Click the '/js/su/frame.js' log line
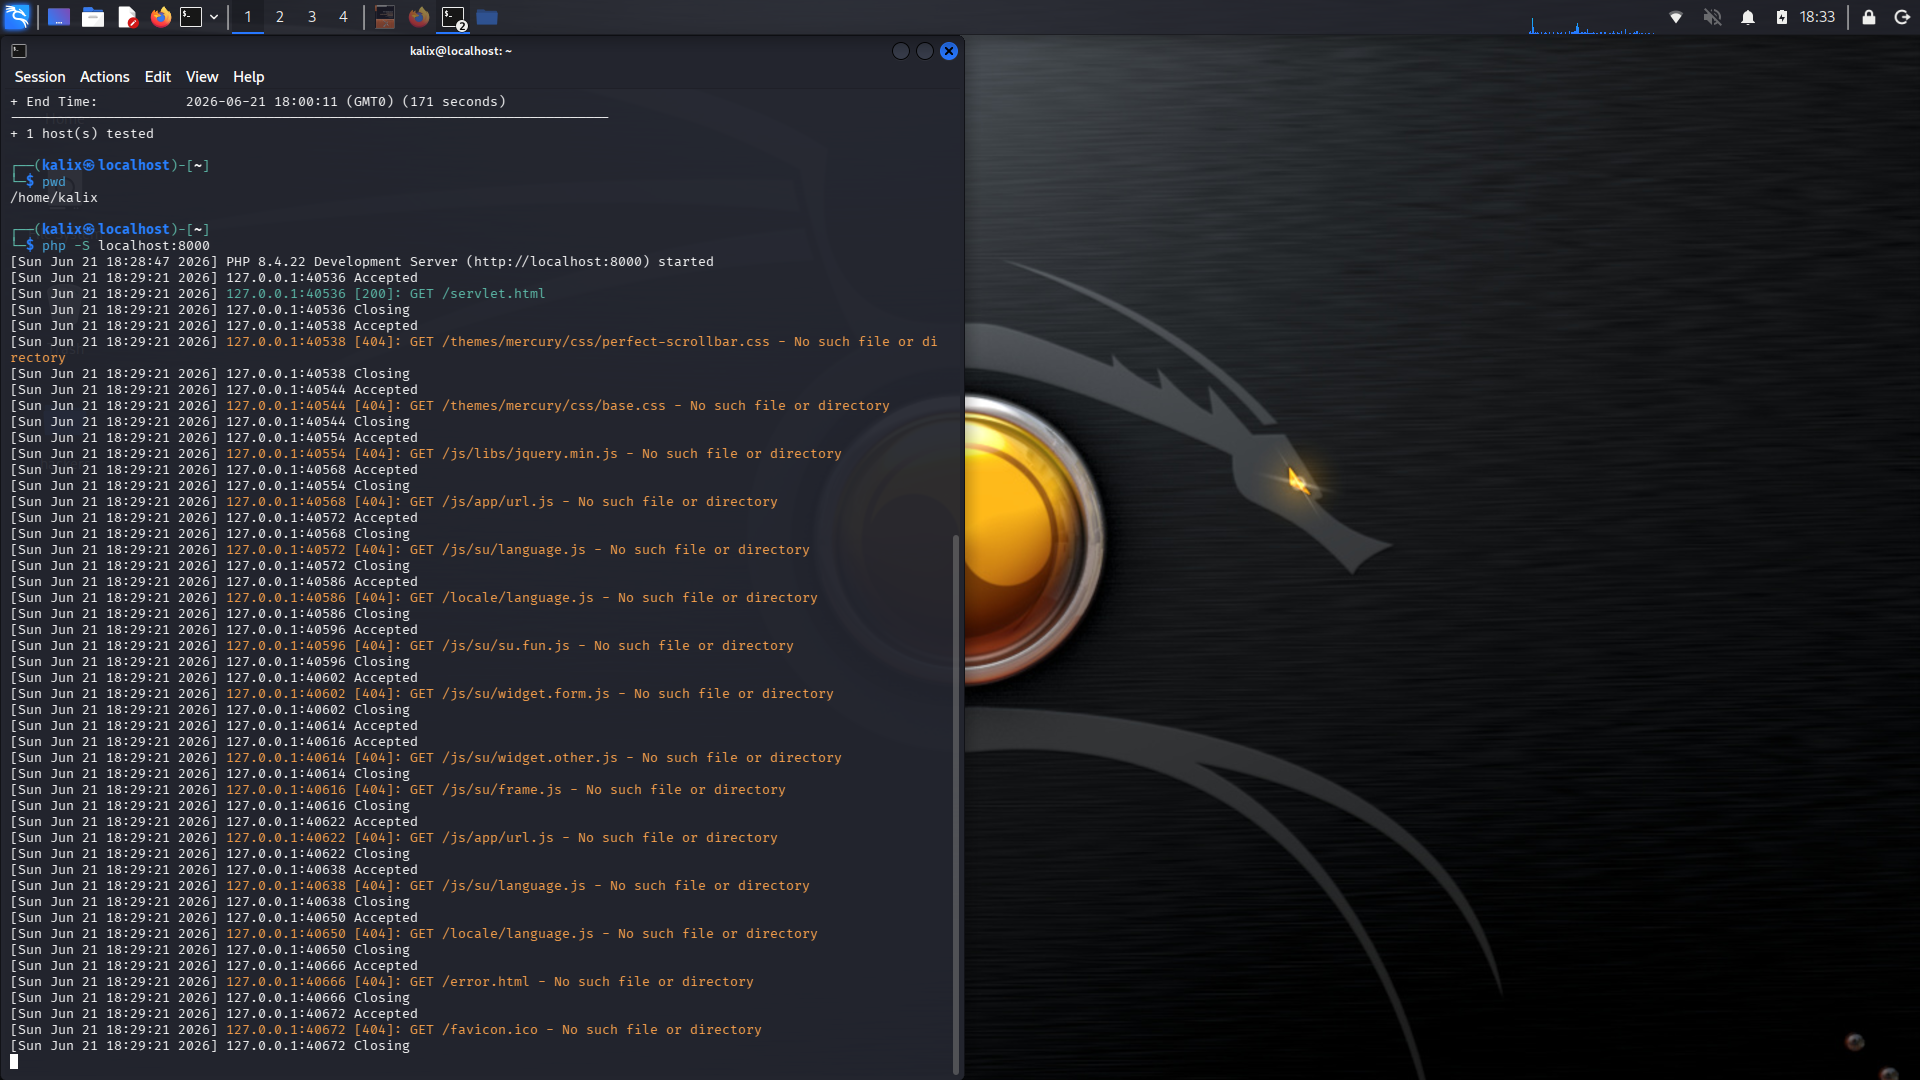Image resolution: width=1920 pixels, height=1080 pixels. tap(398, 790)
